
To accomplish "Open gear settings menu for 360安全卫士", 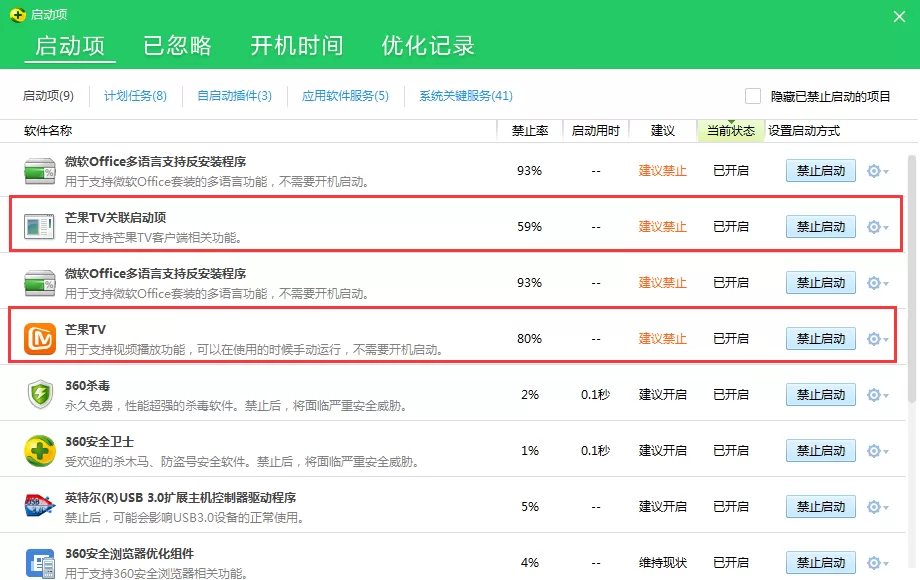I will click(x=877, y=451).
